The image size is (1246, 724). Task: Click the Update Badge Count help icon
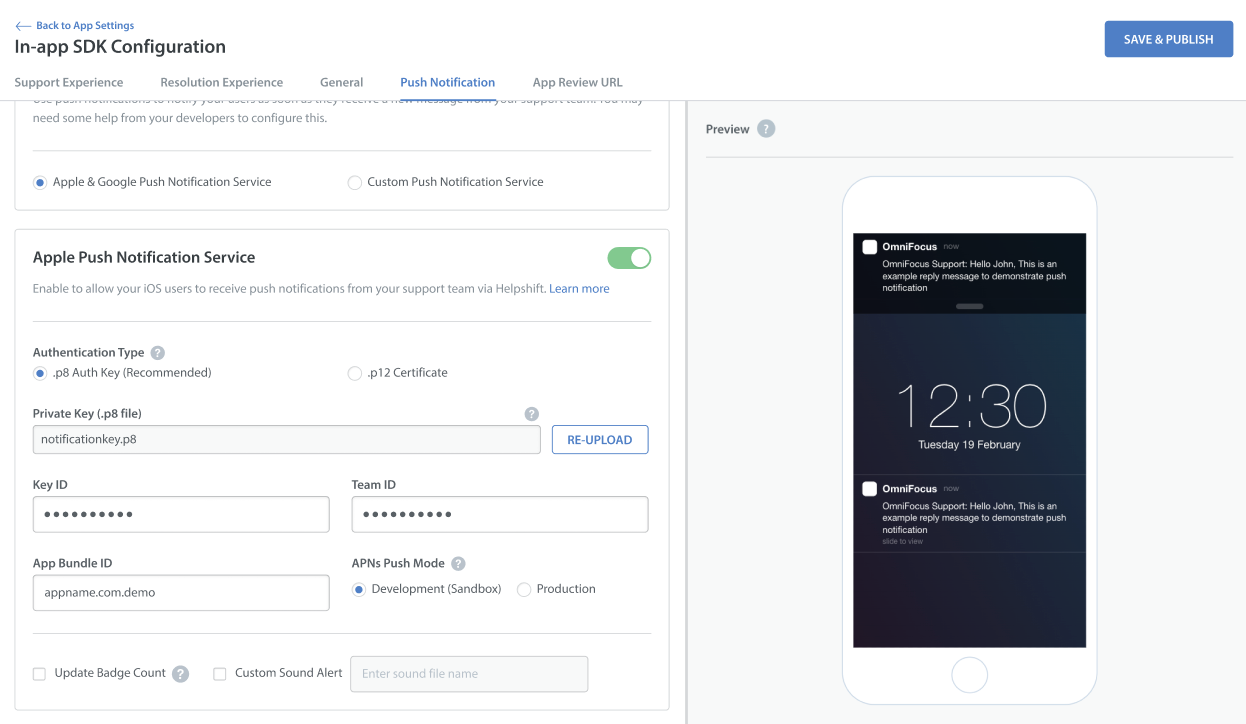181,674
